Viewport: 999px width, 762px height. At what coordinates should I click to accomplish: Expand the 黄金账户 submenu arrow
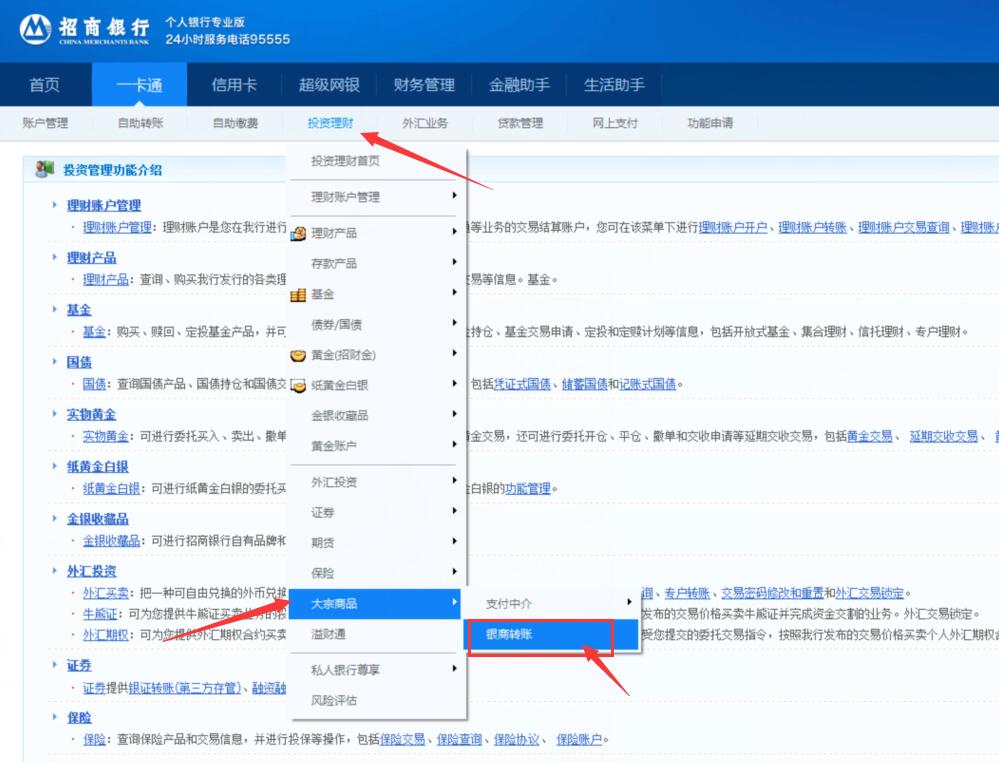[454, 443]
